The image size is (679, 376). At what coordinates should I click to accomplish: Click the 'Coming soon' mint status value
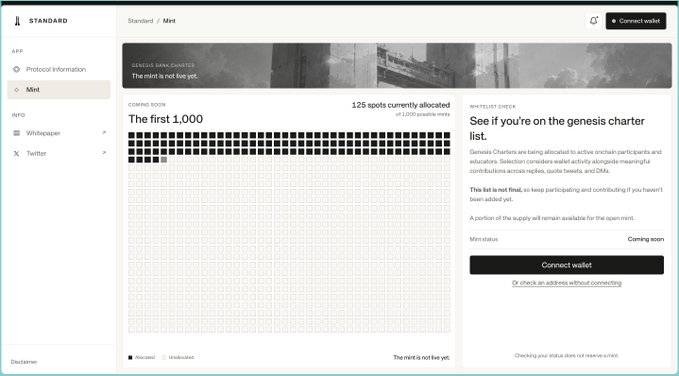pyautogui.click(x=646, y=239)
